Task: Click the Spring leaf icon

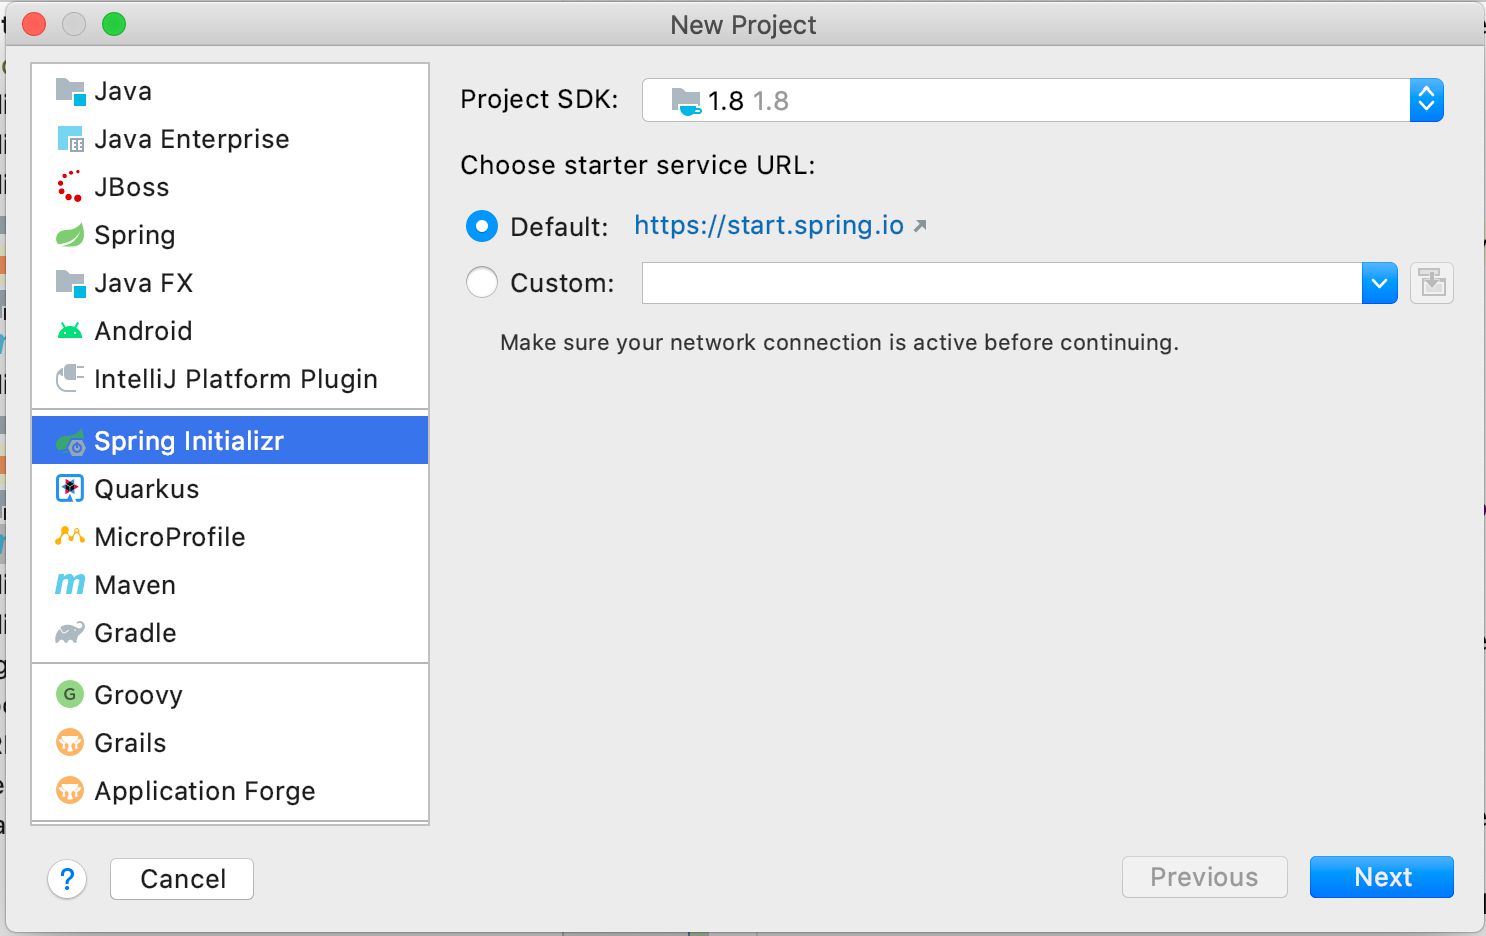Action: 70,235
